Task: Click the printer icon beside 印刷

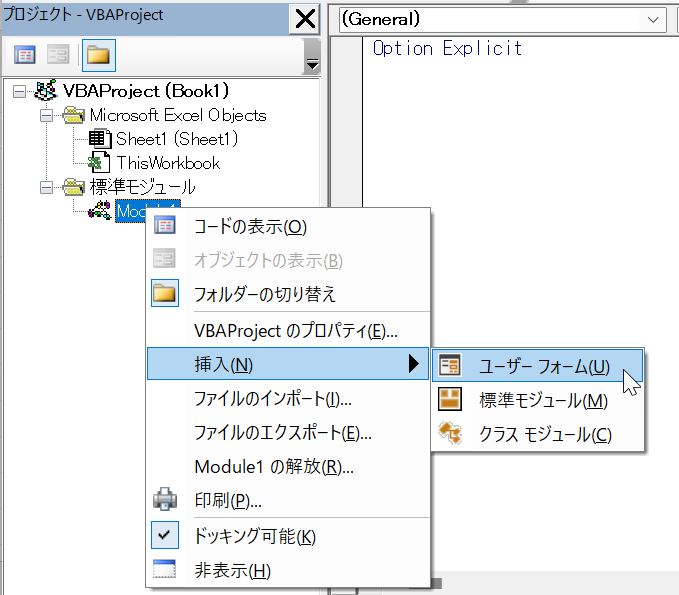Action: point(165,499)
